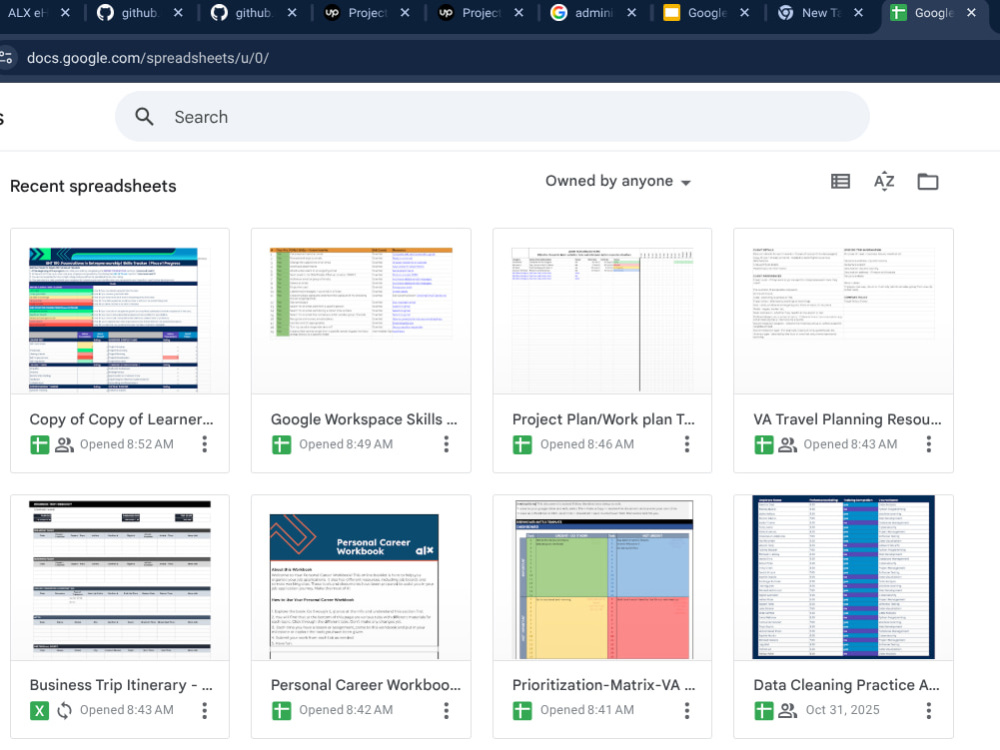This screenshot has height=750, width=1000.
Task: Close the admin Google browser tab
Action: tap(631, 13)
